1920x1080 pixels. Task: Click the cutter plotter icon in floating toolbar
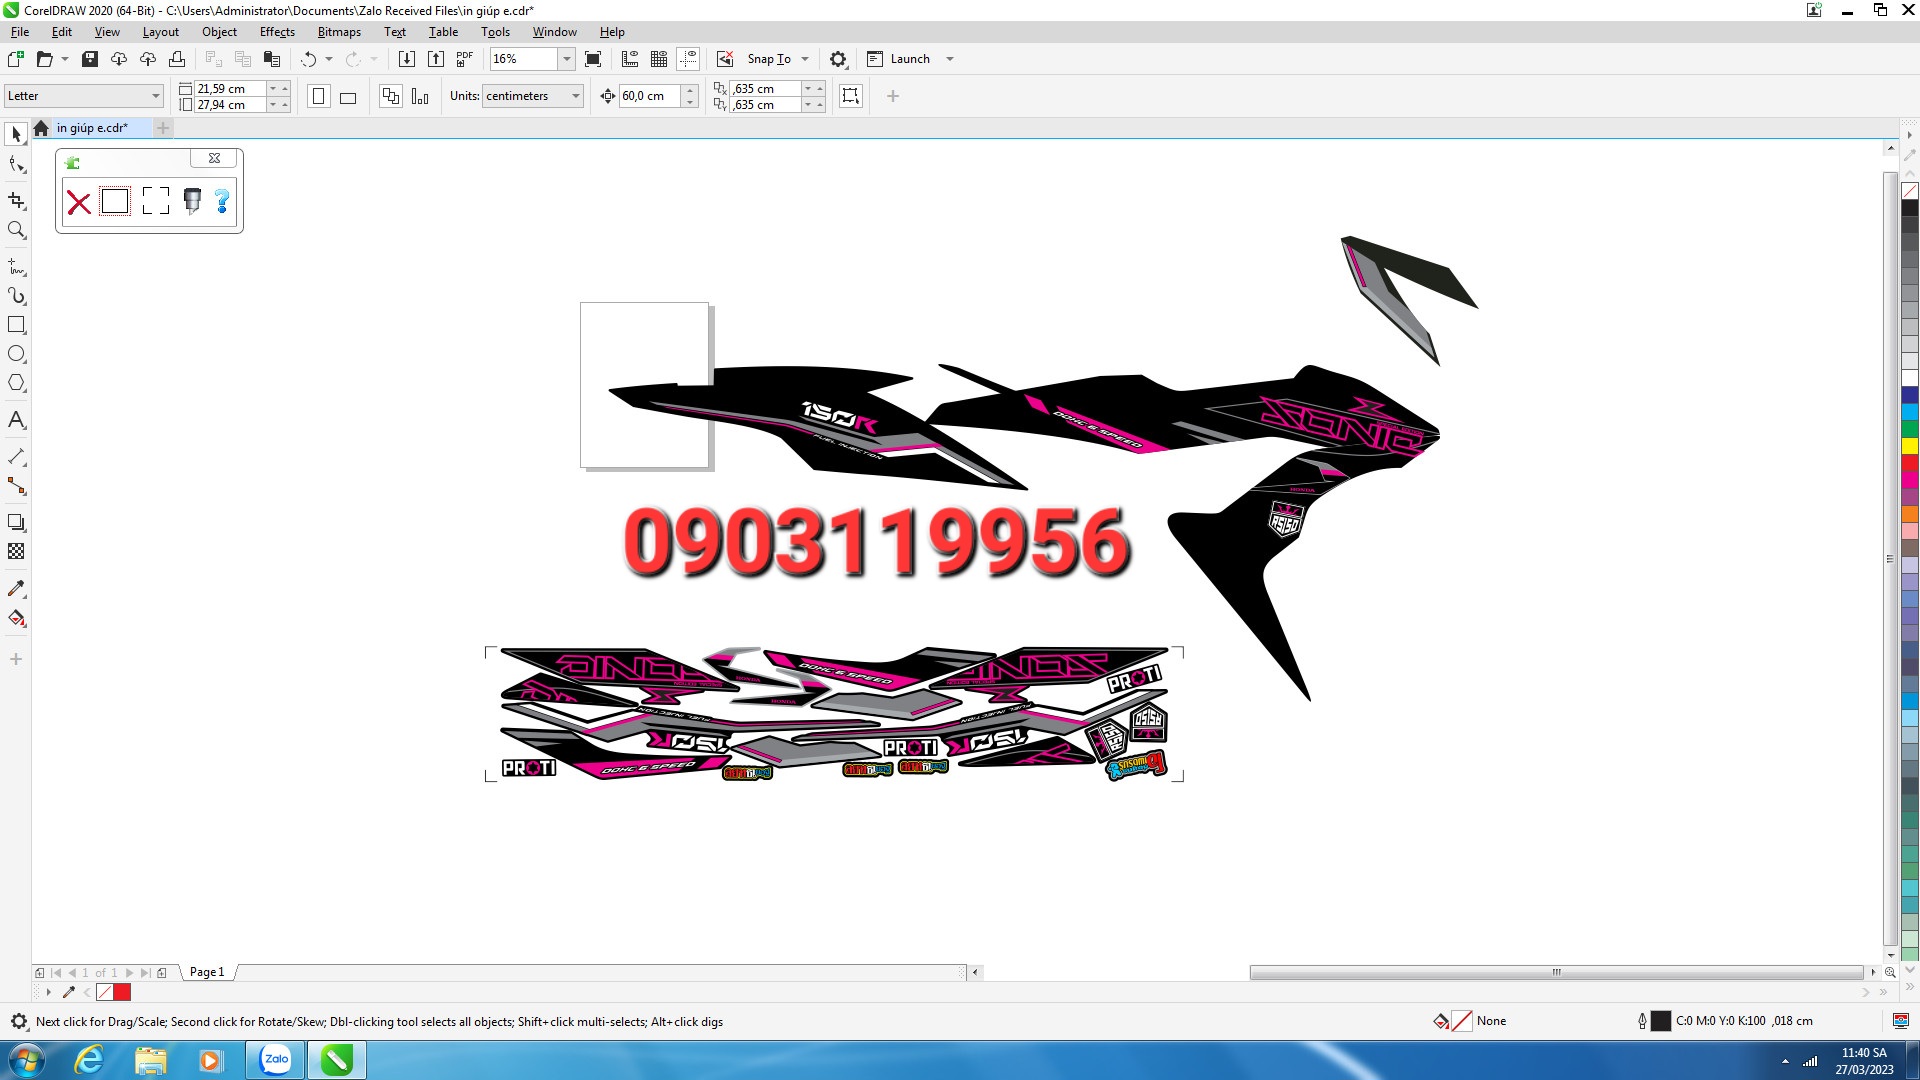[x=192, y=201]
